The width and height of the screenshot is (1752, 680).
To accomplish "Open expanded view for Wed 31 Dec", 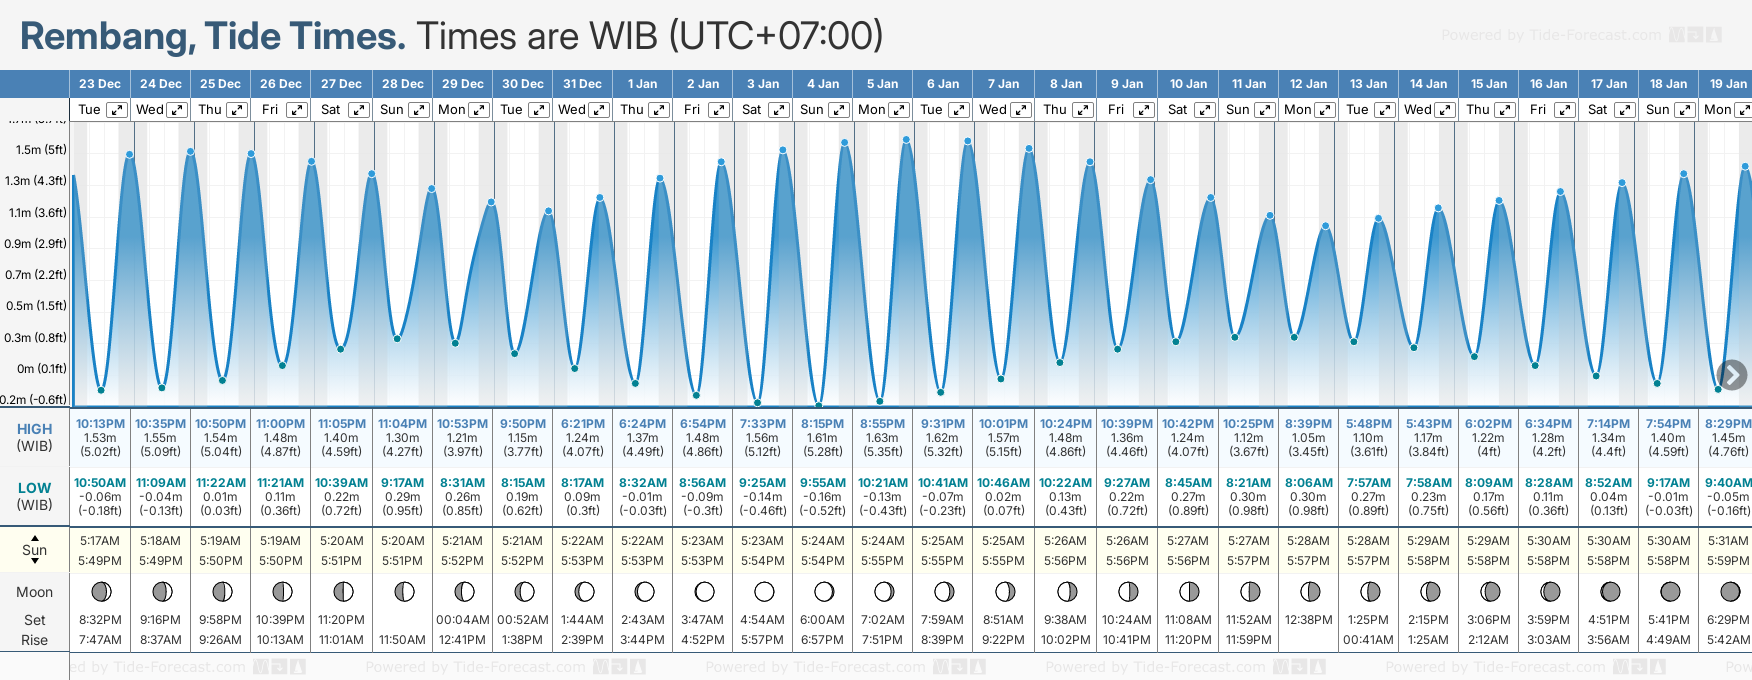I will (x=599, y=110).
